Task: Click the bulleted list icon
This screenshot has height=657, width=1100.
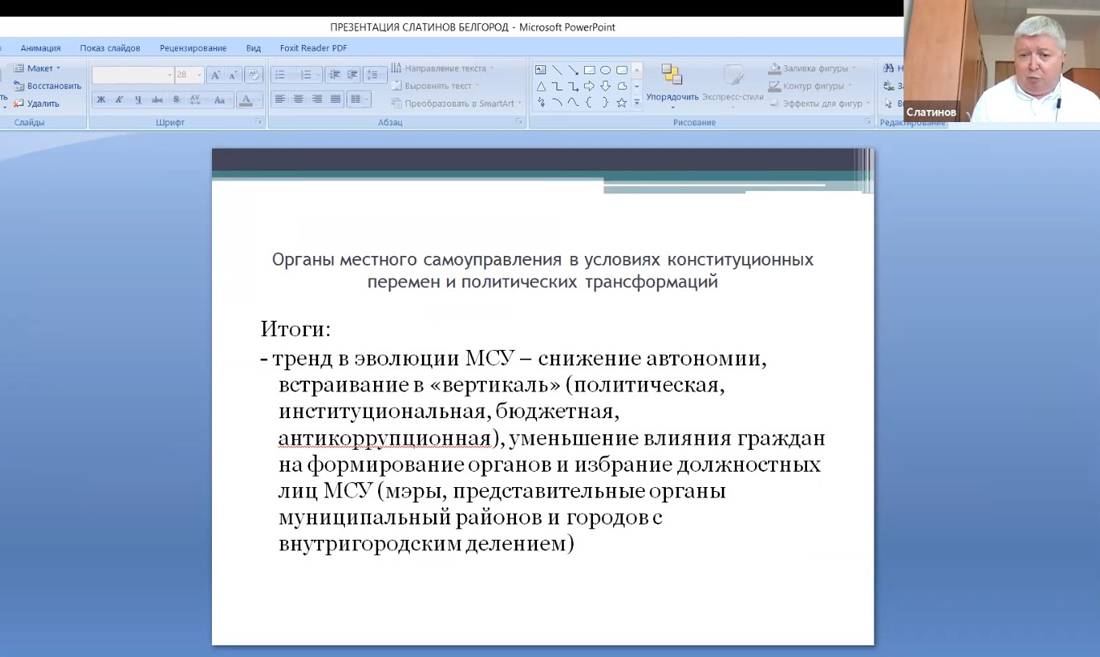Action: [x=281, y=75]
